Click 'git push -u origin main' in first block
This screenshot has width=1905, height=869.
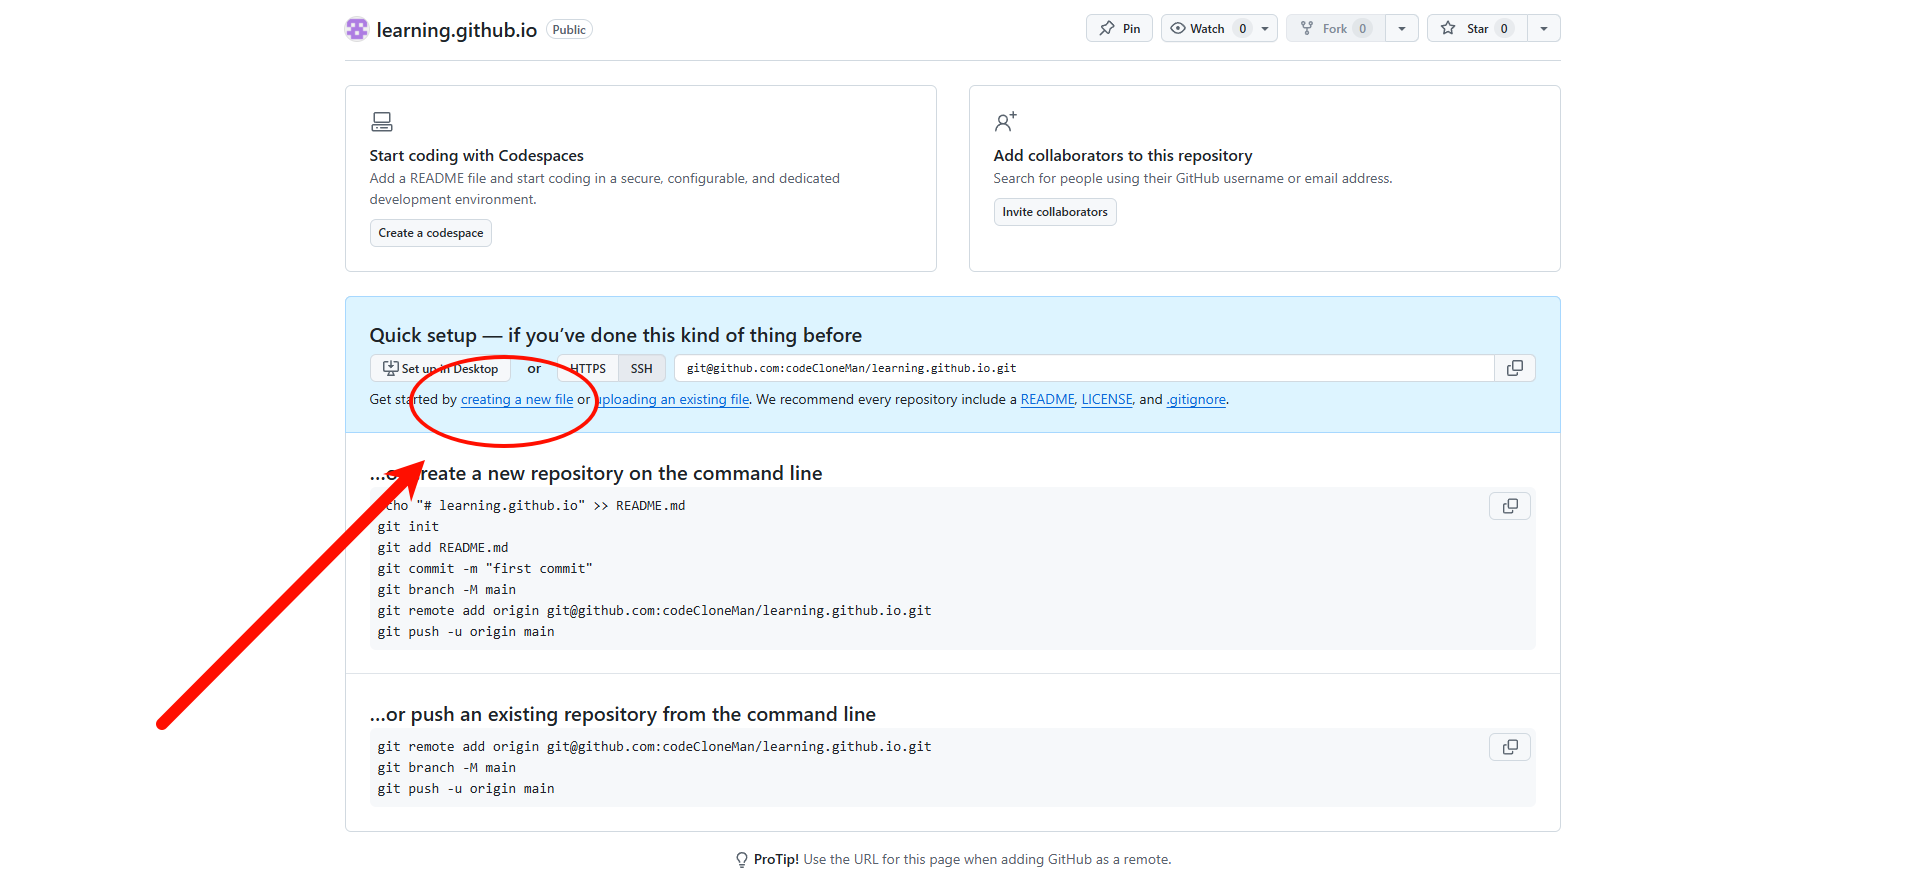[x=466, y=631]
